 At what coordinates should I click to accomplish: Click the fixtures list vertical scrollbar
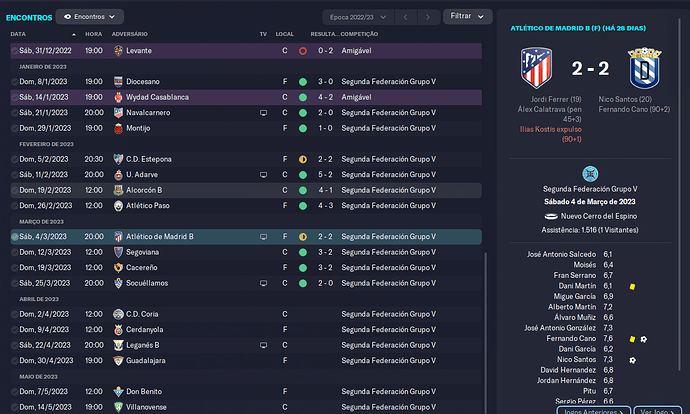pos(485,332)
